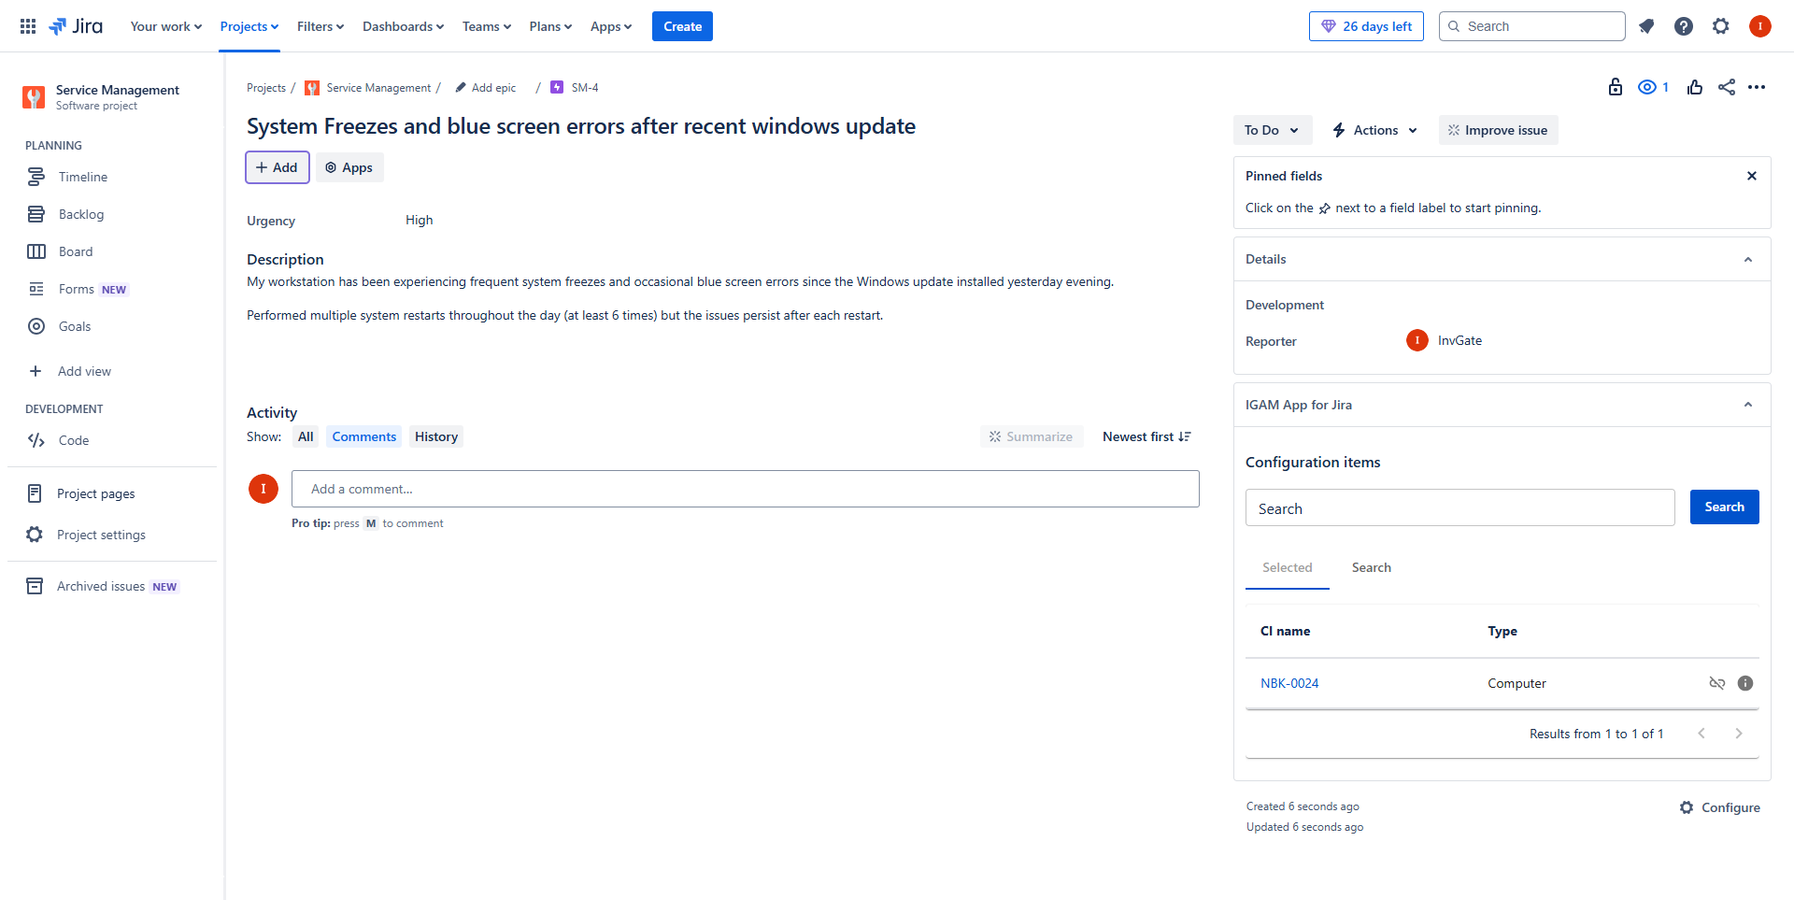Click the Configure button
Viewport: 1794px width, 900px height.
click(x=1720, y=807)
